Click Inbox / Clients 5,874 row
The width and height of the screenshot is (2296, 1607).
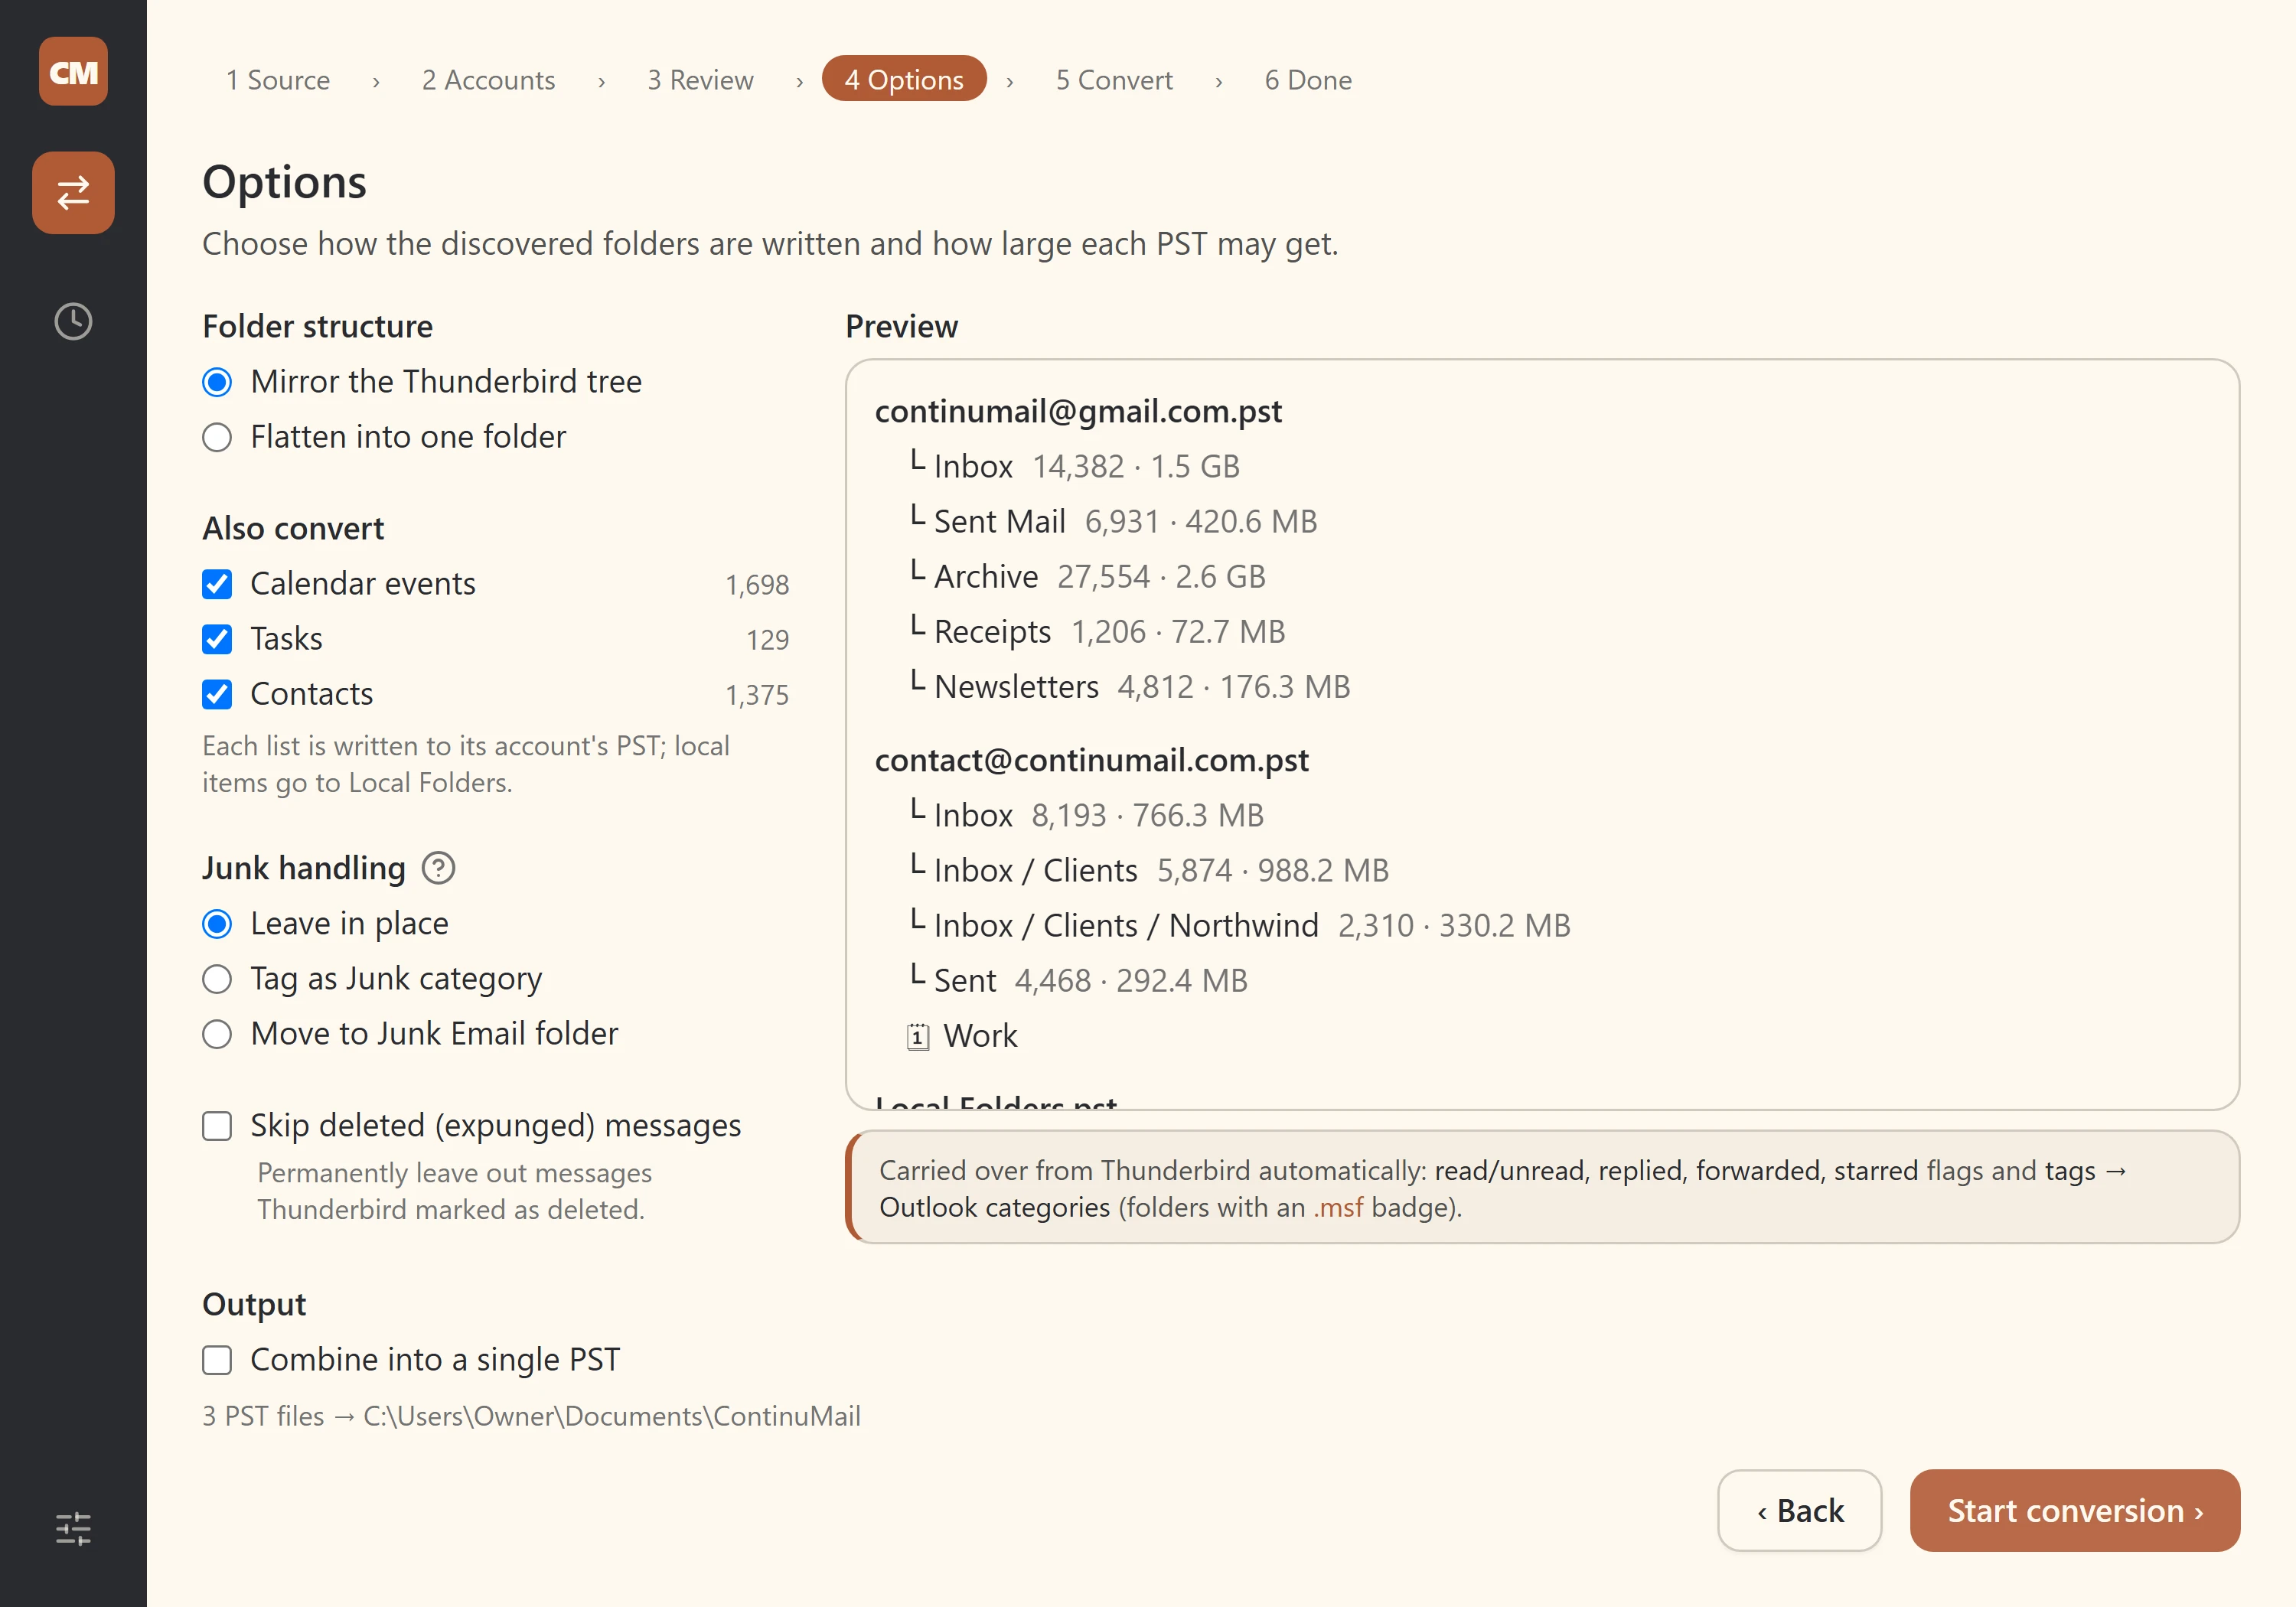[1148, 870]
